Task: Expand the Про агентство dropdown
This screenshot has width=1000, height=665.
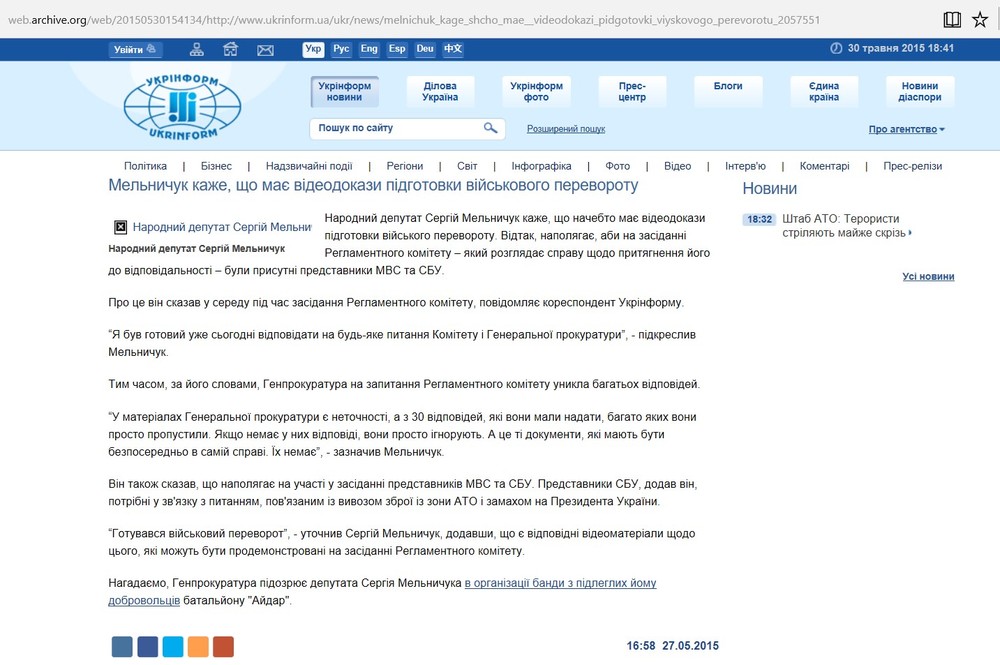Action: click(906, 129)
